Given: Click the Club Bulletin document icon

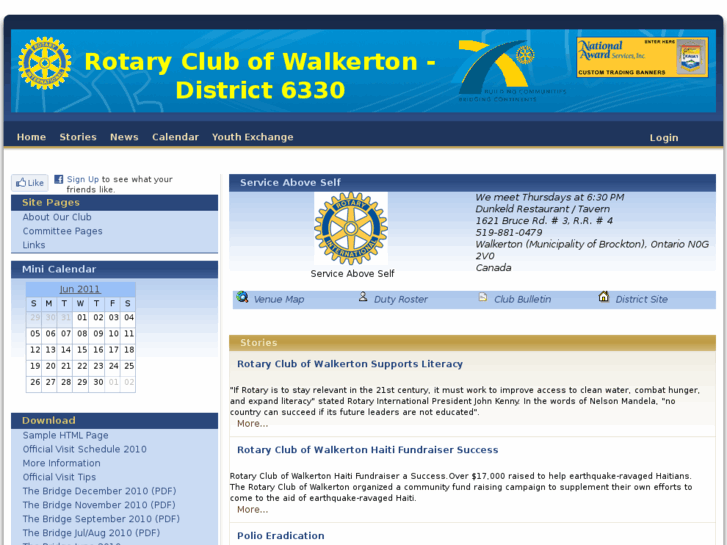Looking at the screenshot, I should 483,297.
